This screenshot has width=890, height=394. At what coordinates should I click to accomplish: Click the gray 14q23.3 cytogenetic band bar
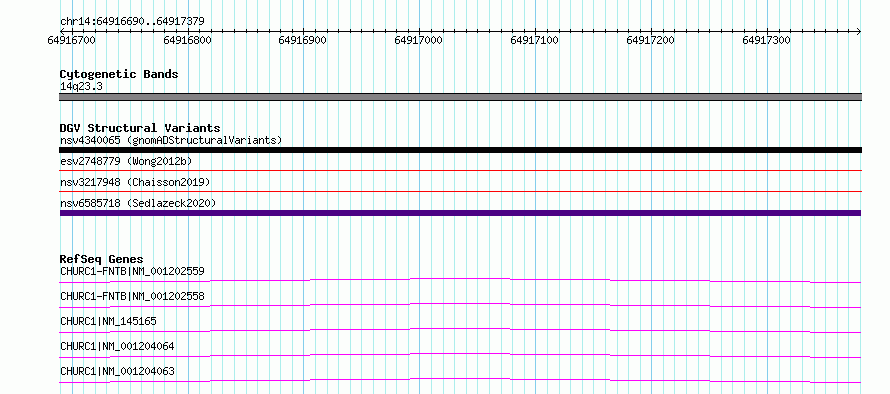pos(460,97)
